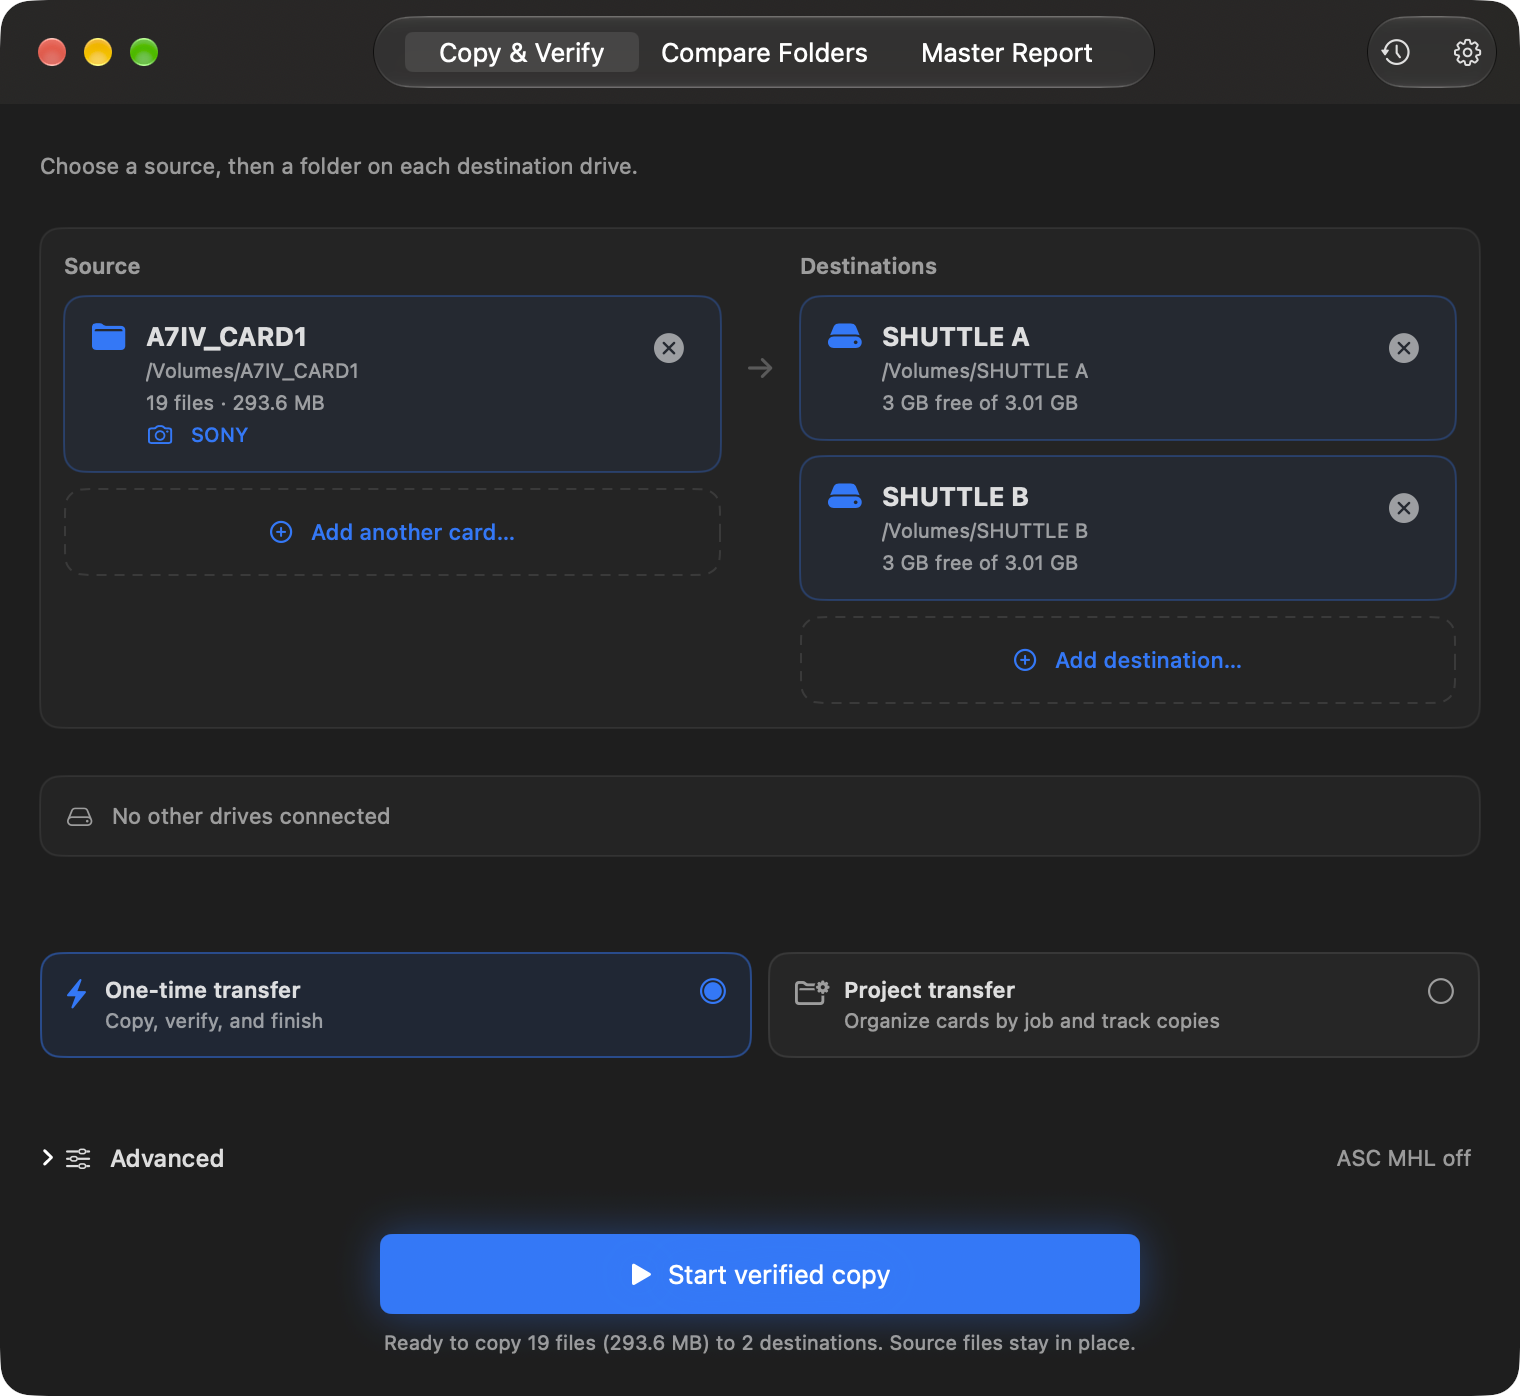Viewport: 1520px width, 1396px height.
Task: Click the SHUTTLE B title
Action: point(955,497)
